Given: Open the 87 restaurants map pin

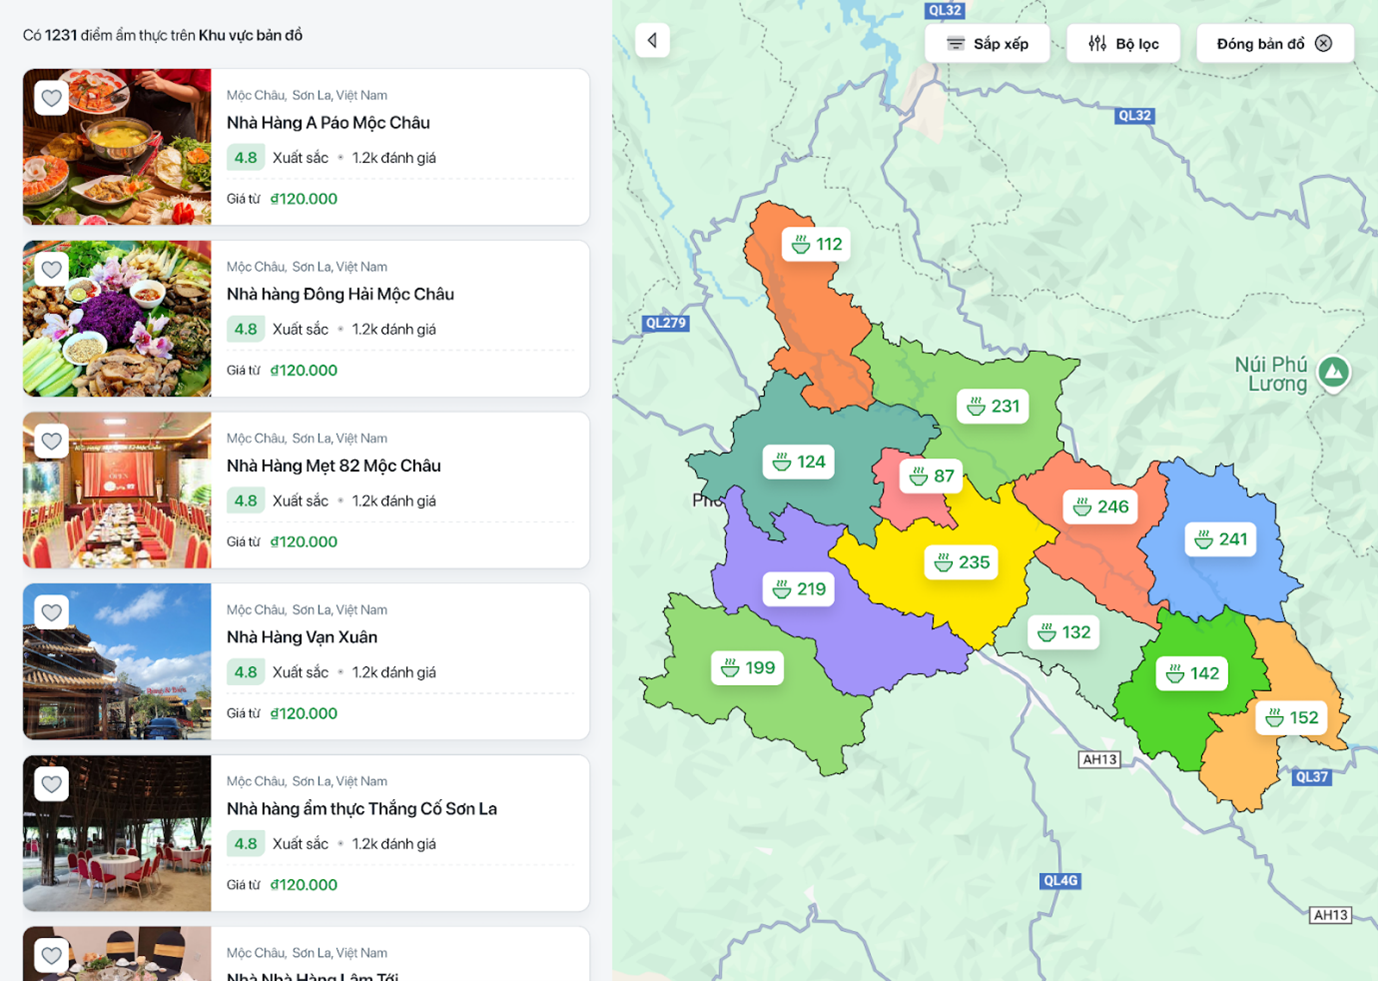Looking at the screenshot, I should (x=931, y=476).
